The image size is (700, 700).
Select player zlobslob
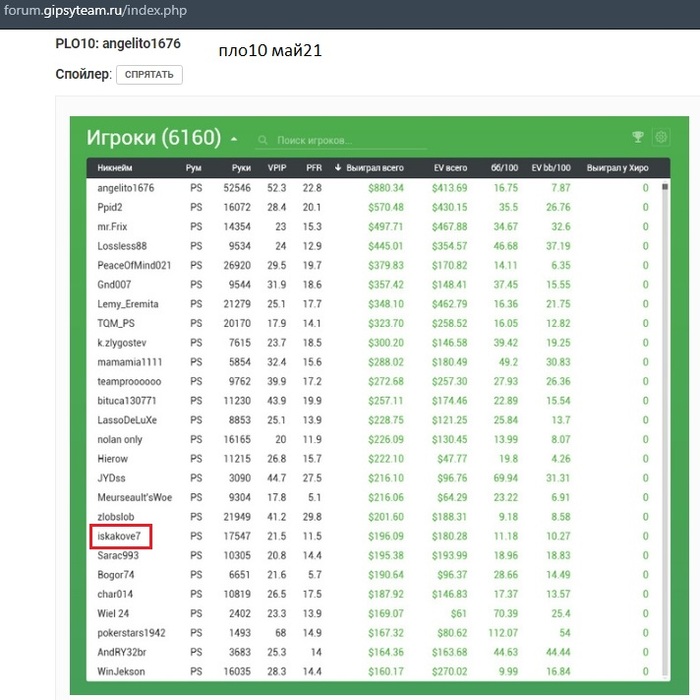tap(116, 517)
